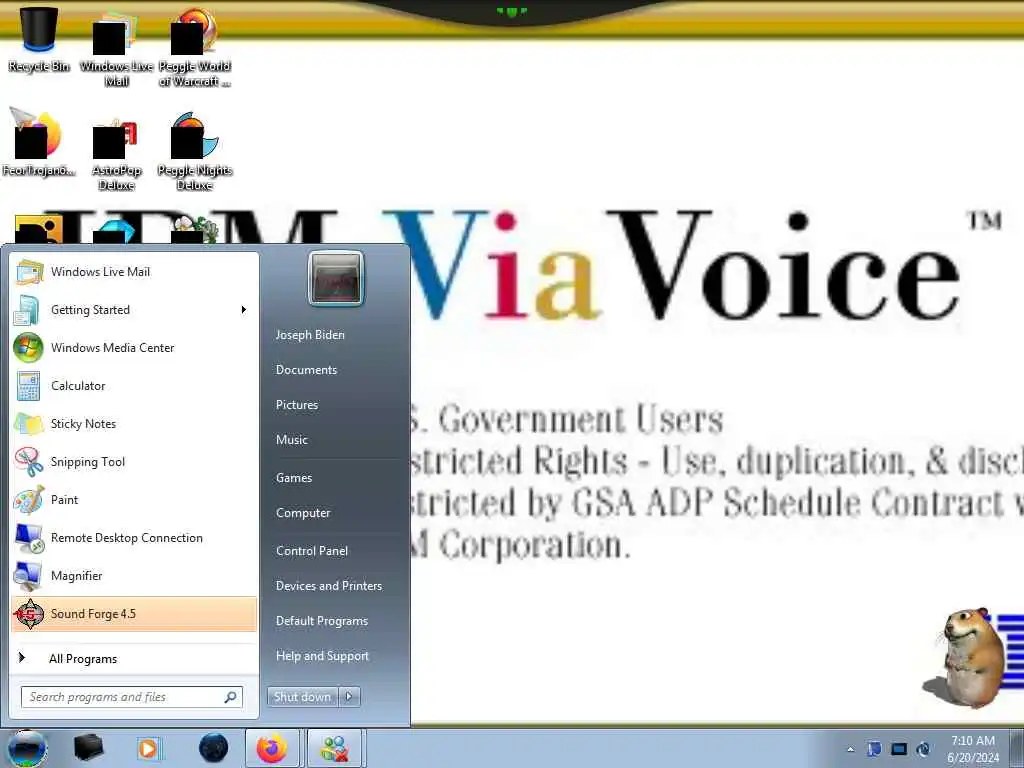Open Sticky Notes

tap(134, 423)
